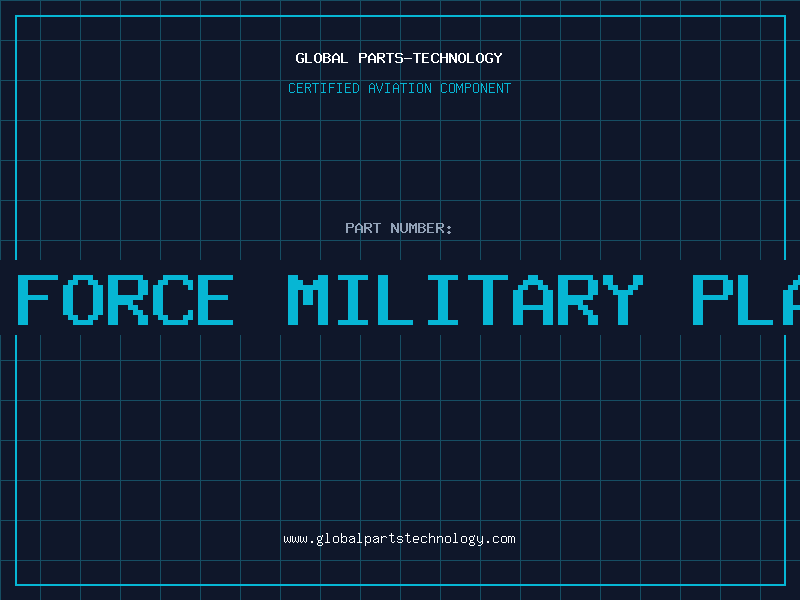Open the www.globalpartstechnology.com website link
Image resolution: width=800 pixels, height=600 pixels.
pos(399,539)
